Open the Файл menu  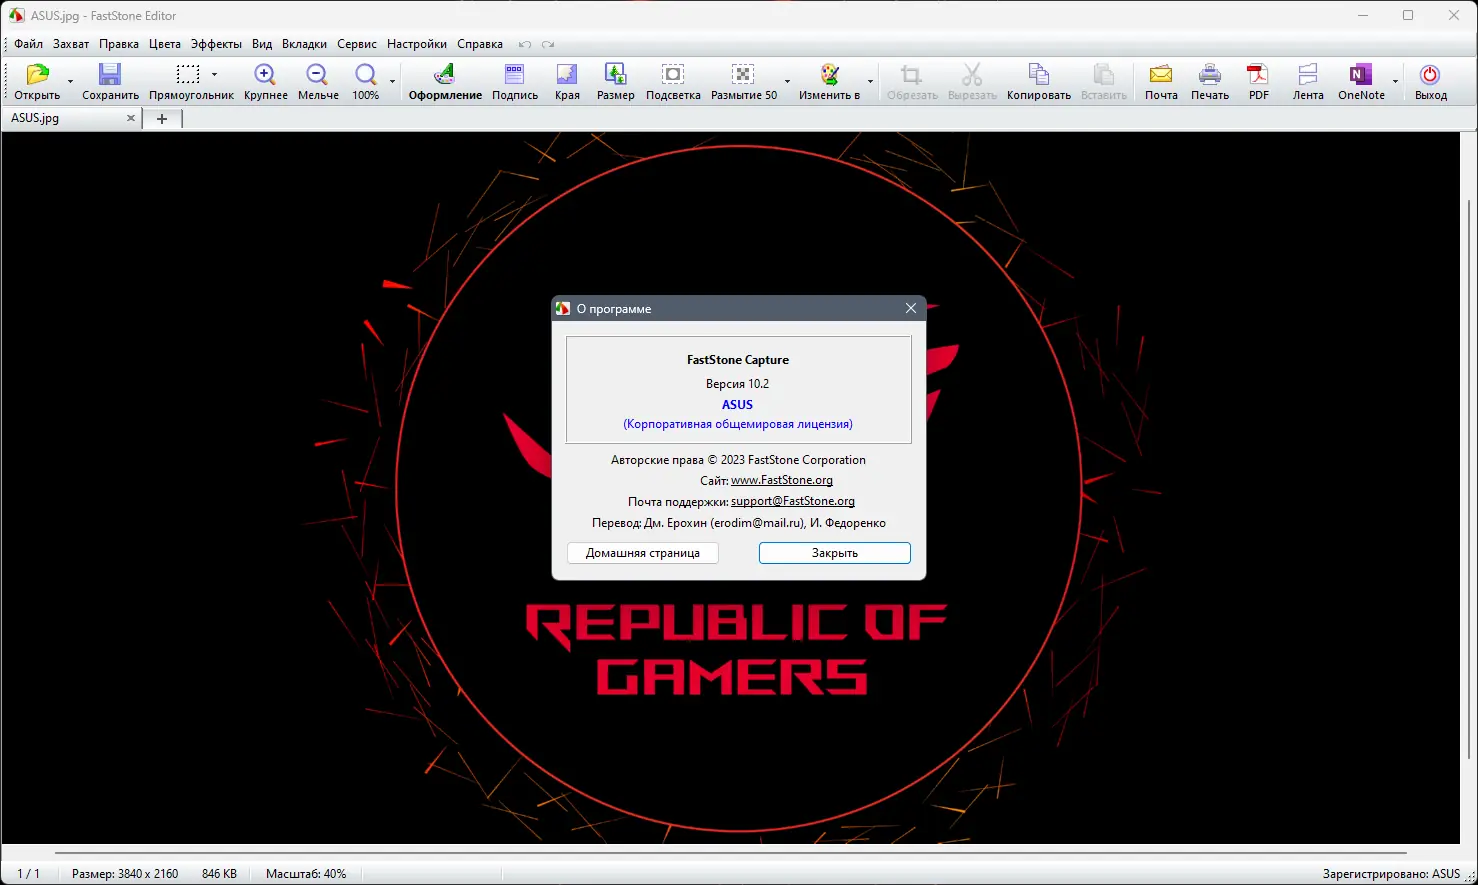pos(28,44)
